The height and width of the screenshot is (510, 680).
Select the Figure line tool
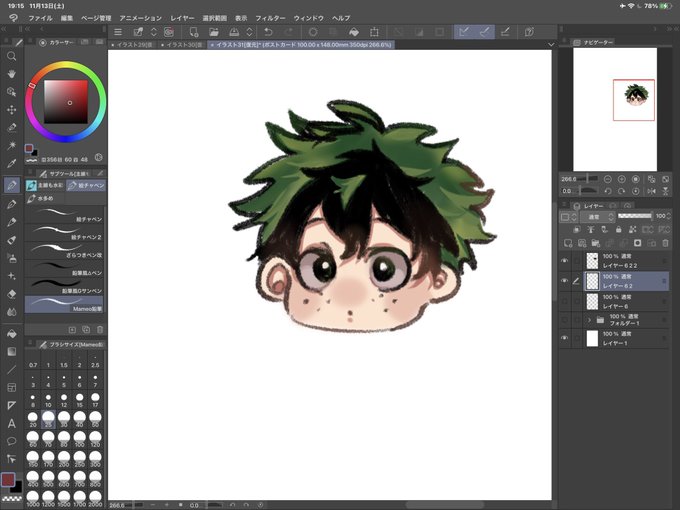tap(12, 369)
